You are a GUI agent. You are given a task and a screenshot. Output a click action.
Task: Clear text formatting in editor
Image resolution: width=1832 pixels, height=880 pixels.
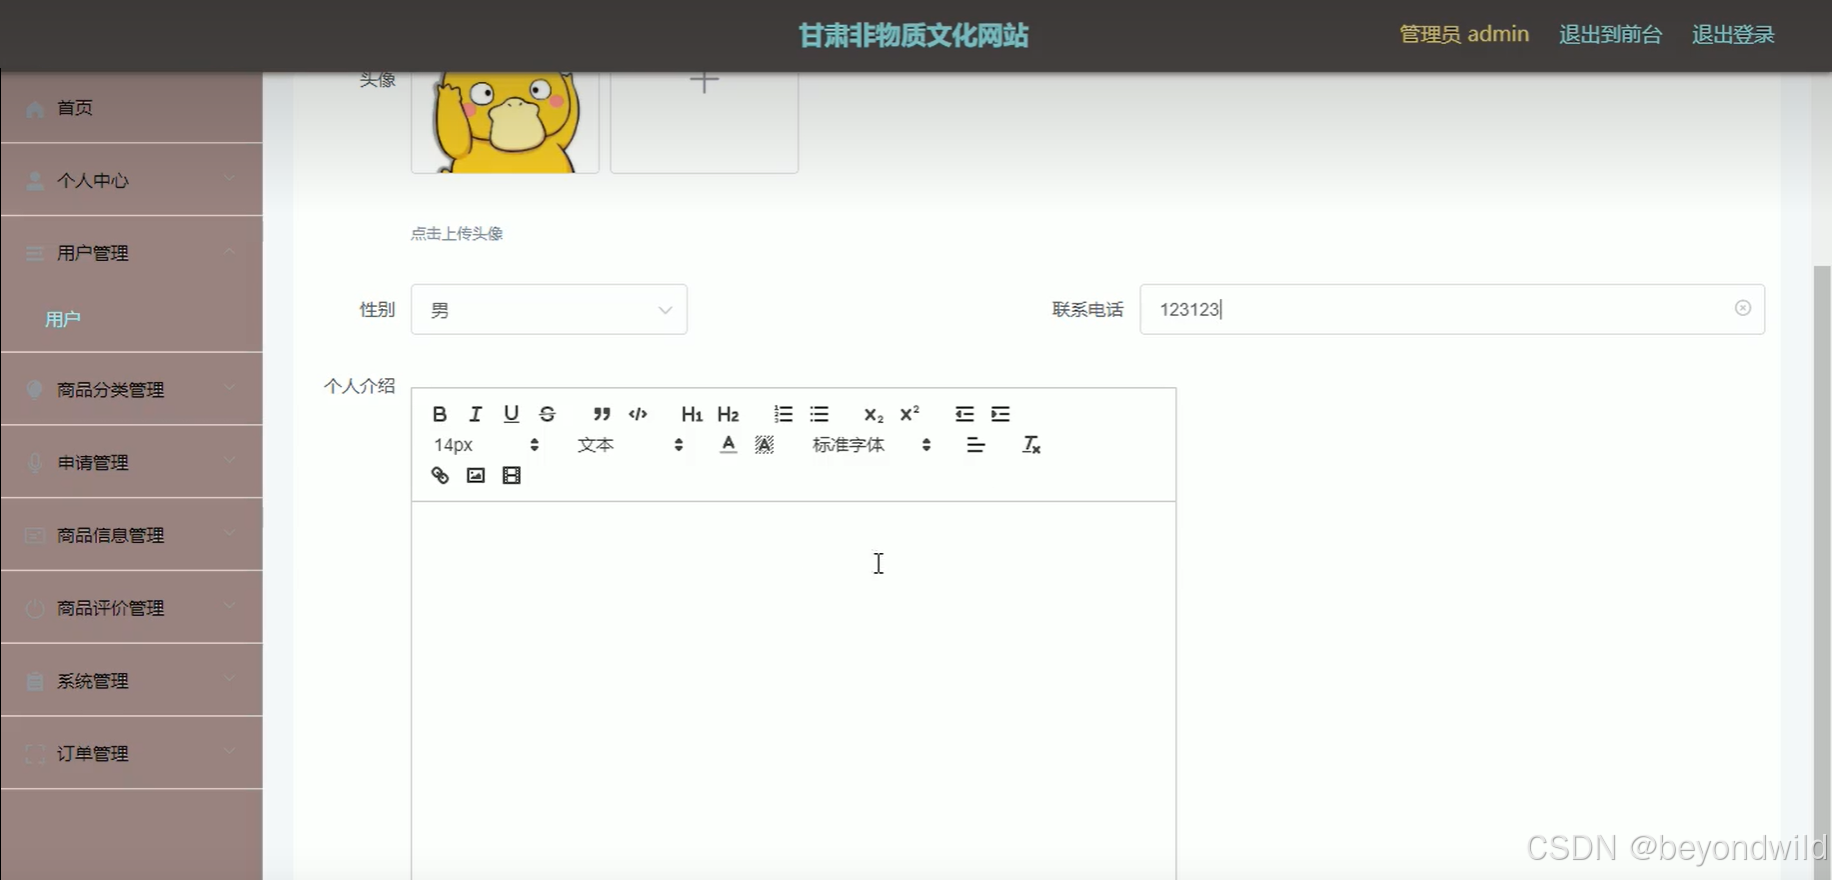[1031, 445]
